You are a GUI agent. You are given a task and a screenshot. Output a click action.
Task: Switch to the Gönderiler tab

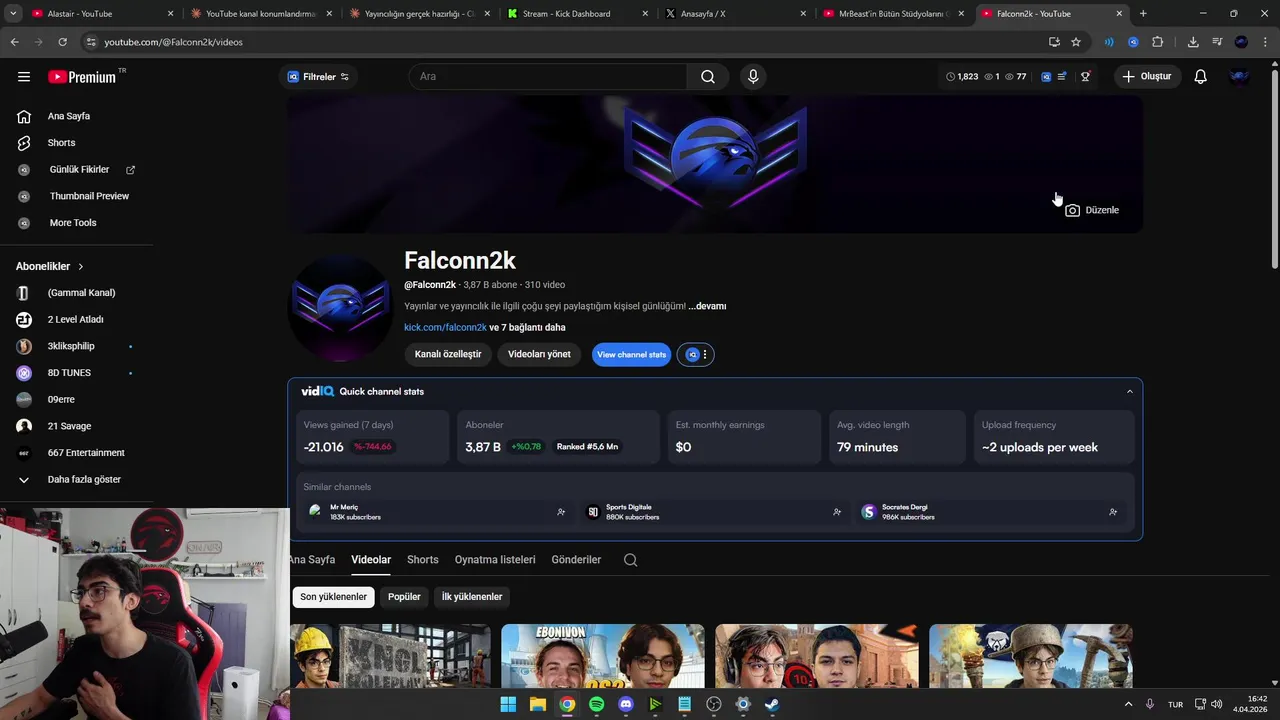tap(576, 560)
